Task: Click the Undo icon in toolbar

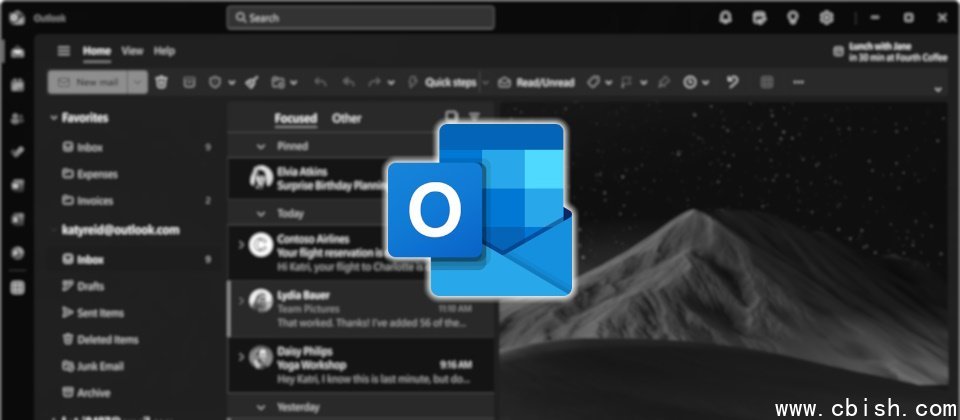Action: [x=732, y=82]
